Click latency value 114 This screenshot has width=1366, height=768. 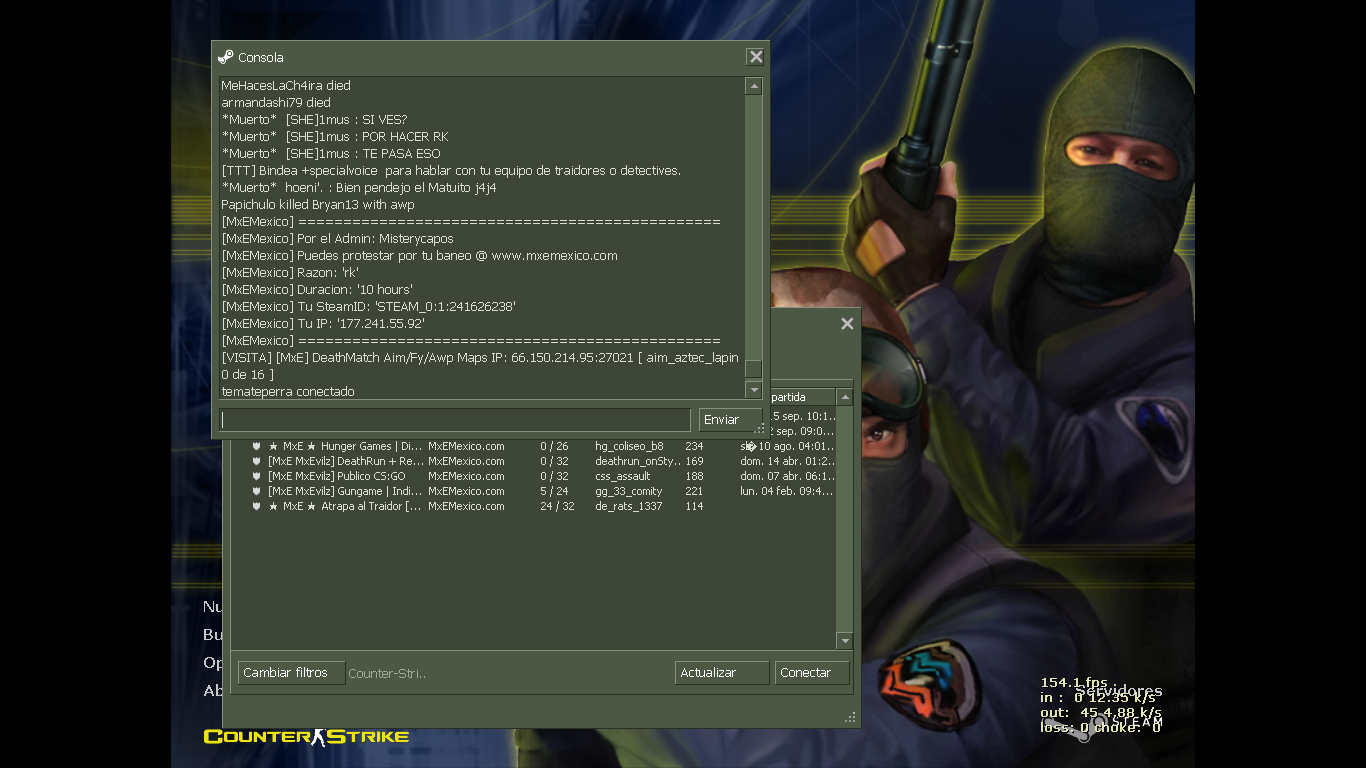click(693, 506)
